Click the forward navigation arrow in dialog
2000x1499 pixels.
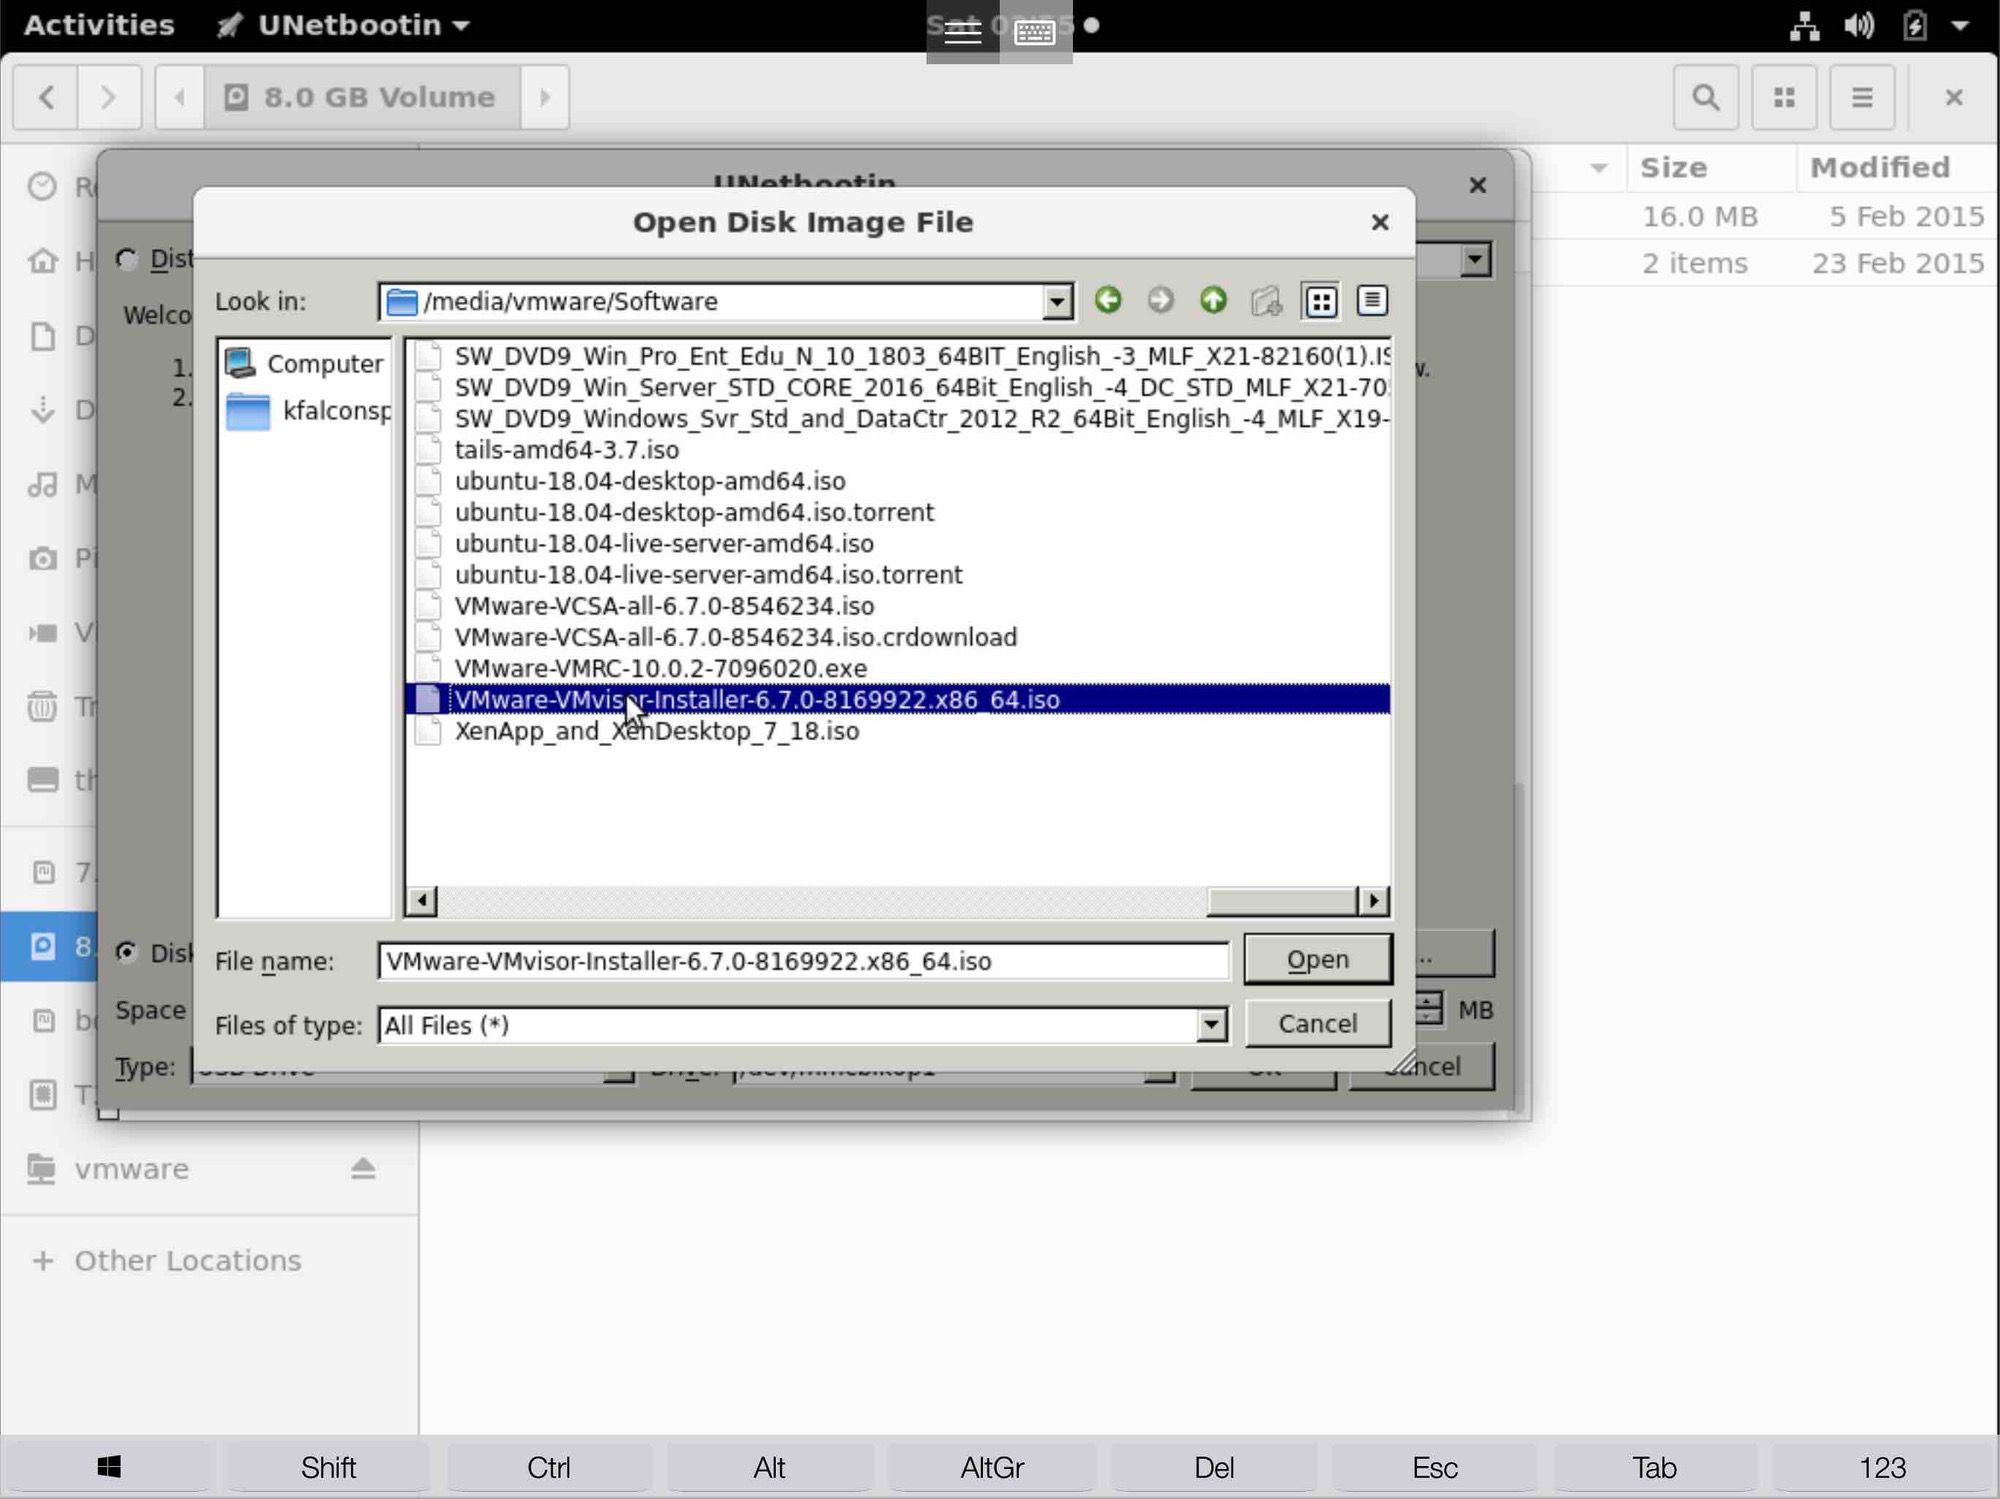tap(1160, 300)
